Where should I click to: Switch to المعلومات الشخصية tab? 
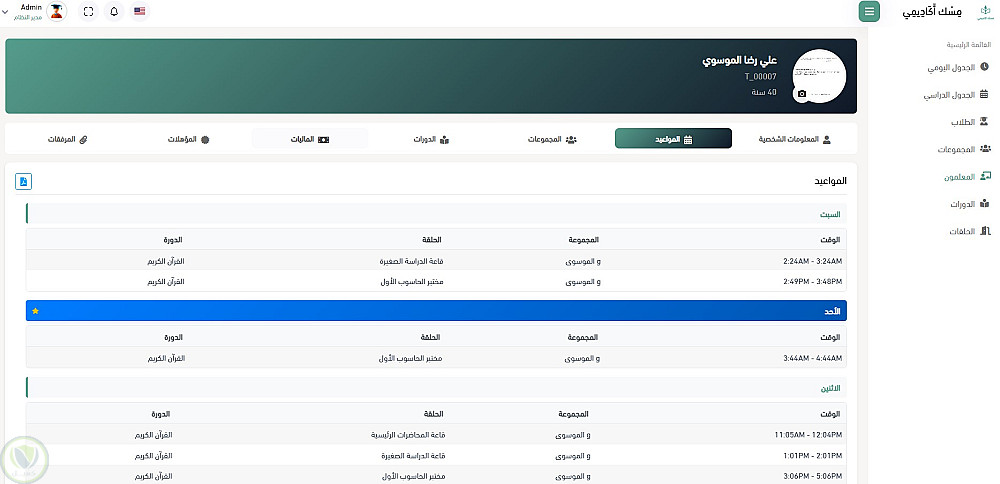click(x=795, y=139)
